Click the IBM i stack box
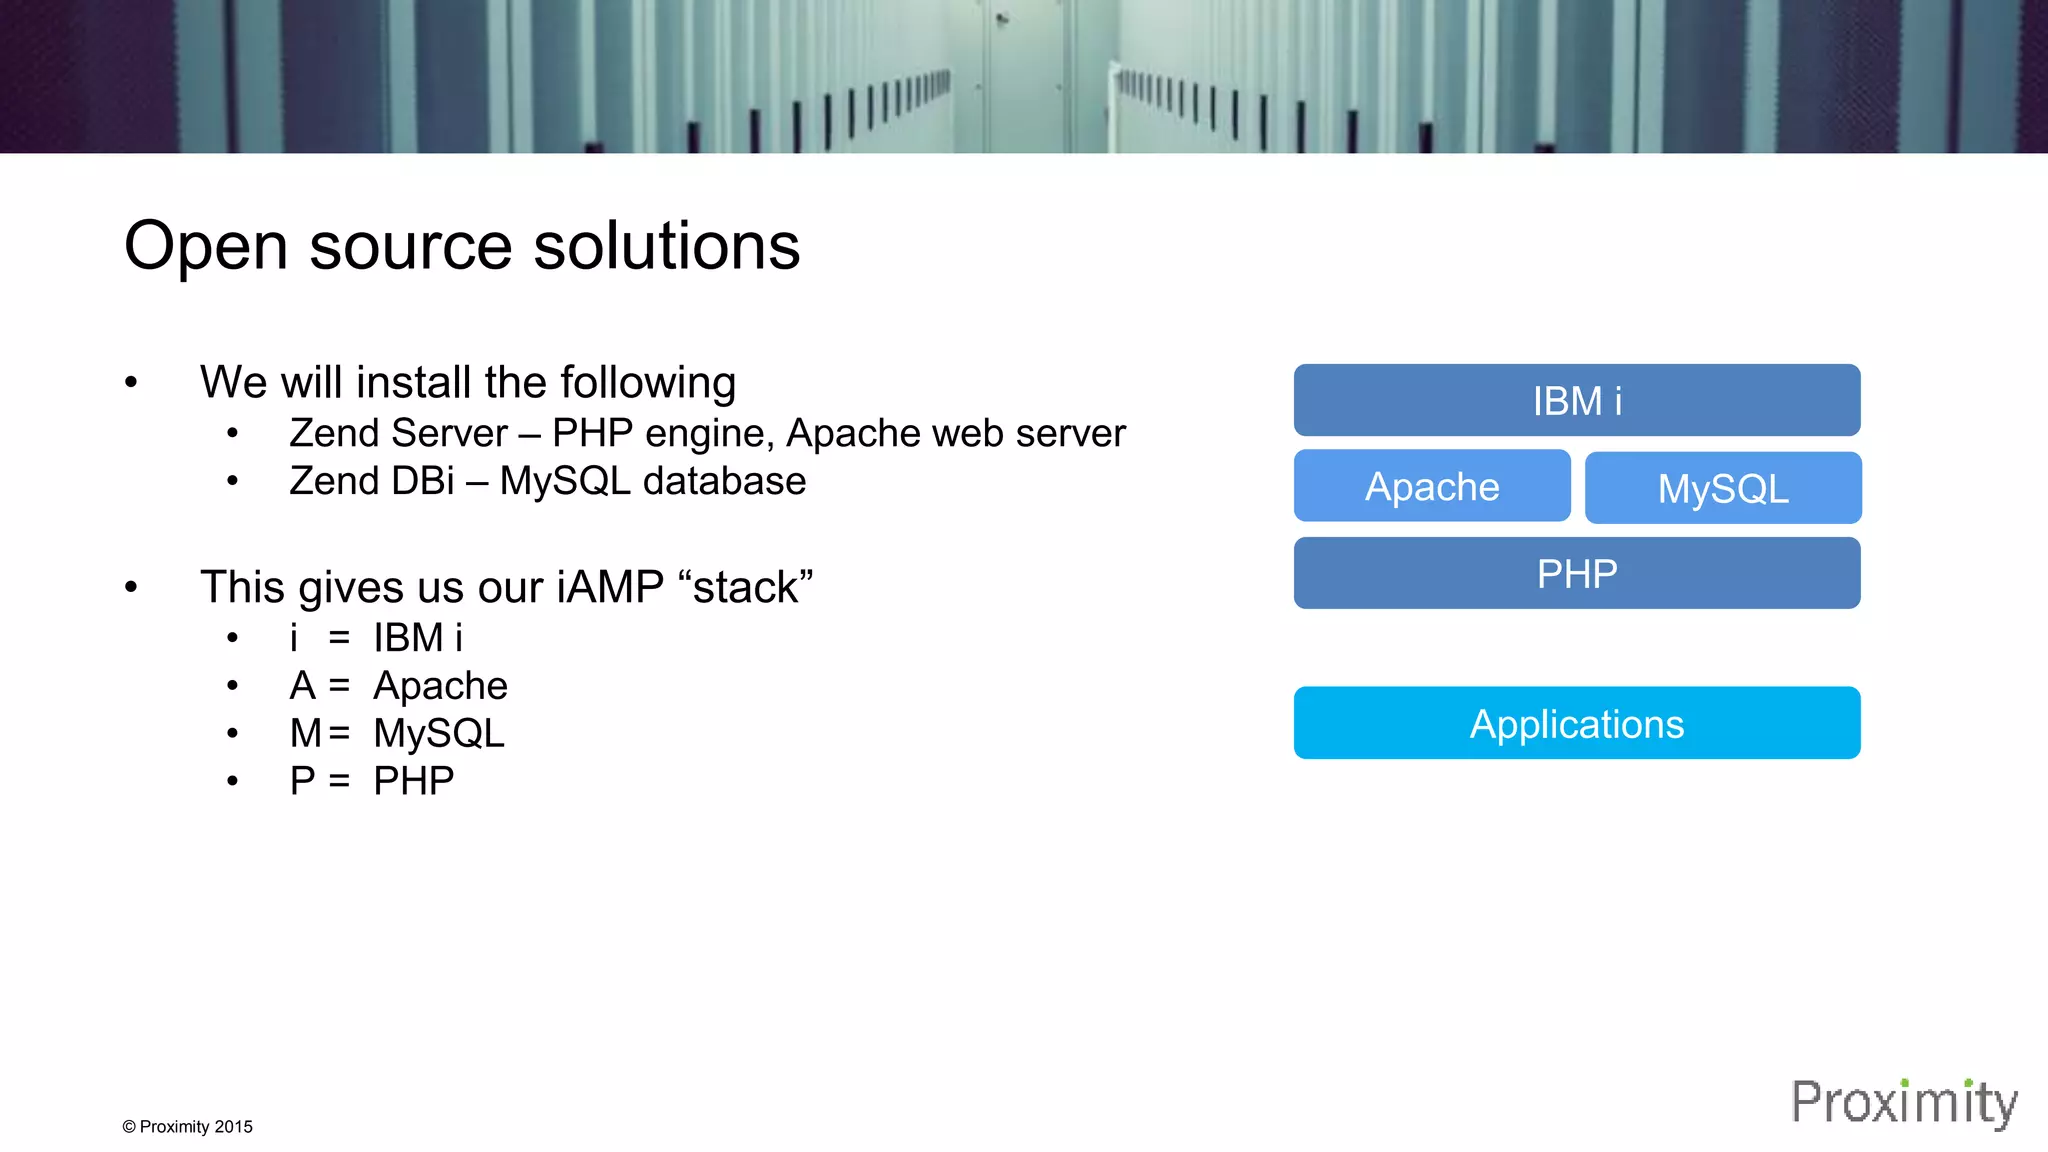The image size is (2048, 1152). tap(1577, 400)
